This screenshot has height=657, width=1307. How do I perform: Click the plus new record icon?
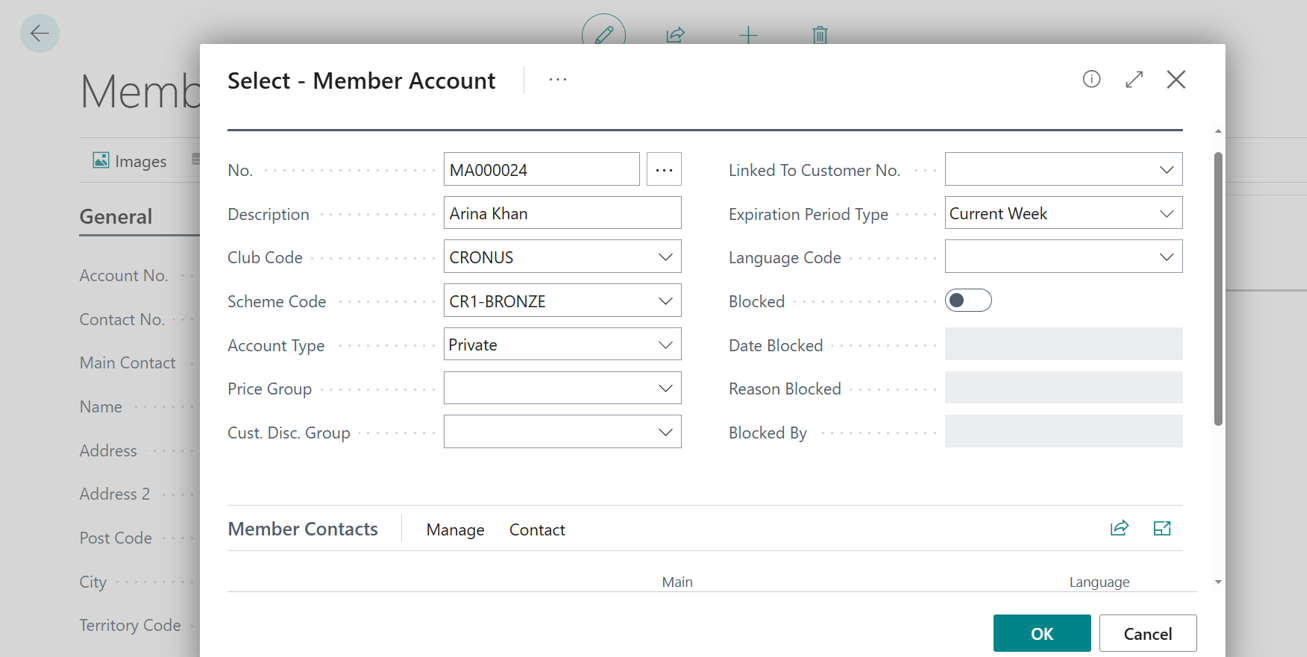click(x=748, y=35)
